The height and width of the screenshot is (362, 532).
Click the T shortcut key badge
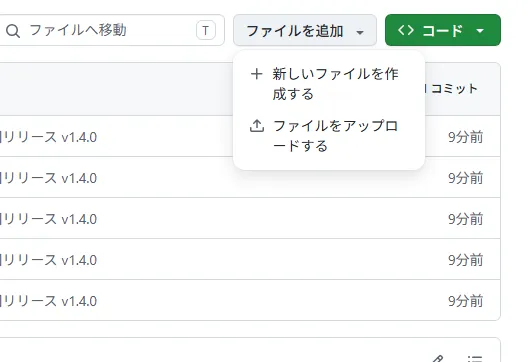pyautogui.click(x=206, y=31)
